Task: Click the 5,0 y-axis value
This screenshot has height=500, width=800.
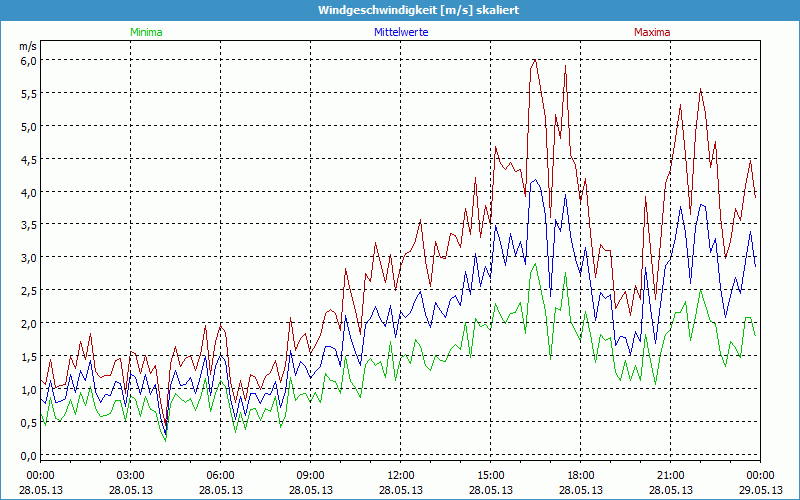Action: 29,127
